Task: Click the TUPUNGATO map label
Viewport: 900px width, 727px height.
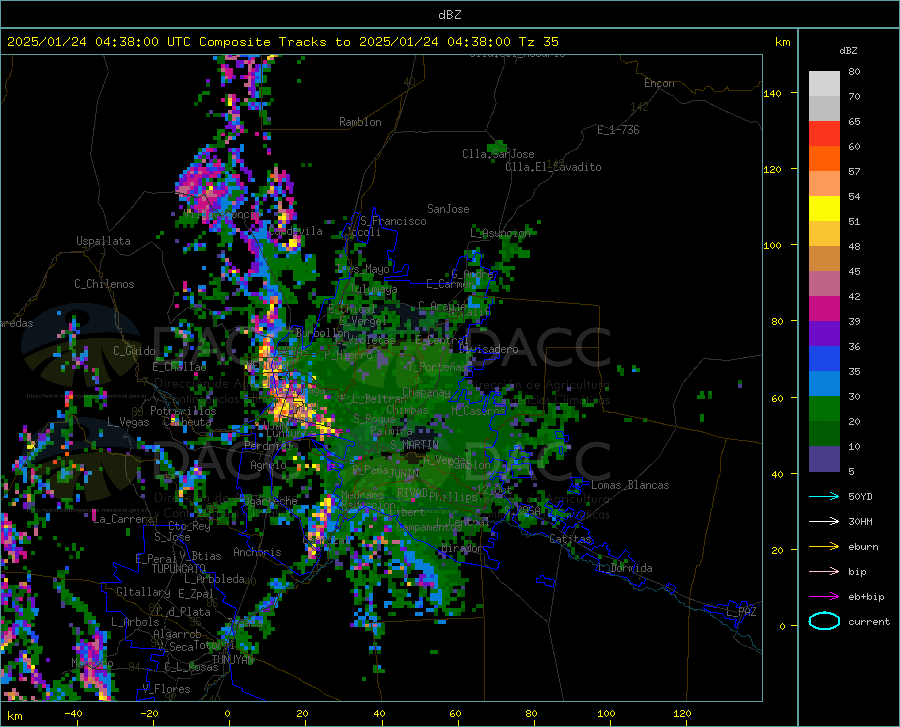Action: click(179, 569)
